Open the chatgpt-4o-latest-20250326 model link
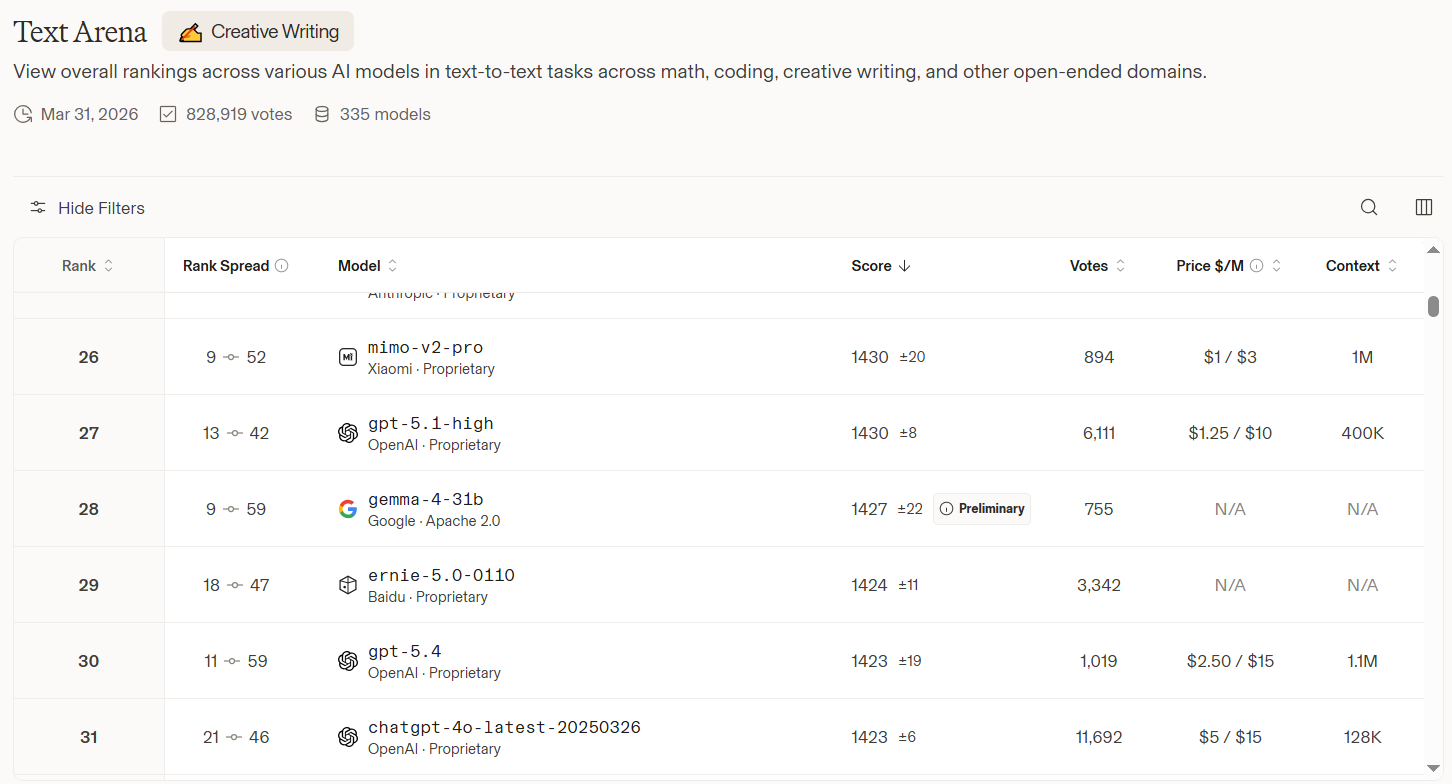Screen dimensions: 1452x784 504,728
